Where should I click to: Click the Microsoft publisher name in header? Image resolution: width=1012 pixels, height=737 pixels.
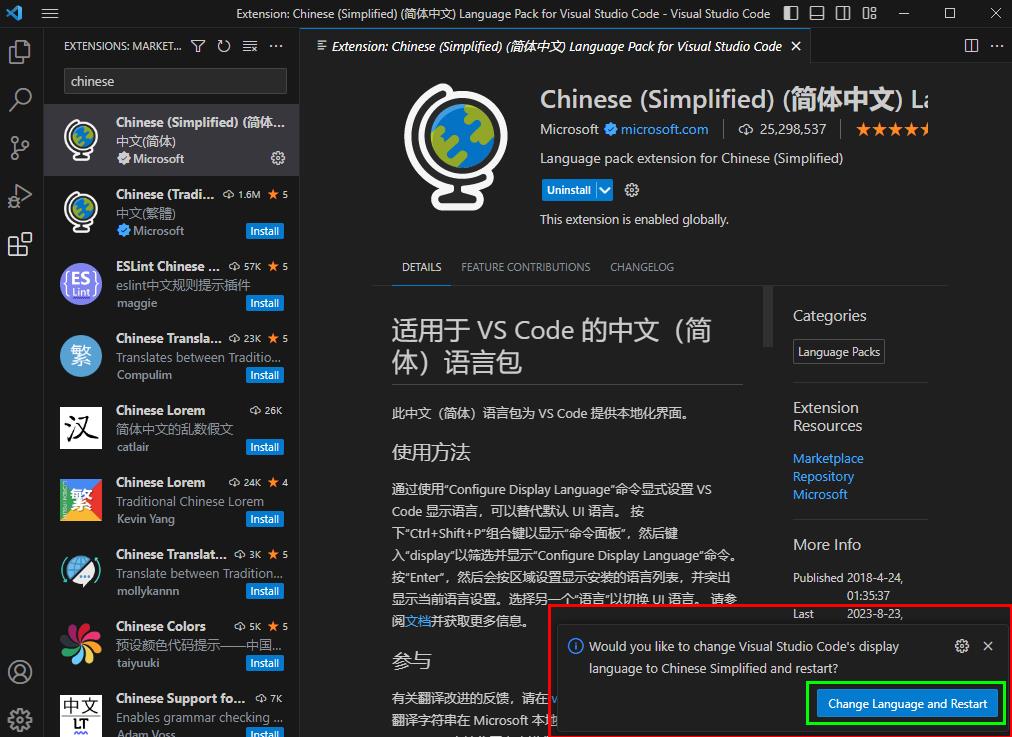tap(569, 130)
